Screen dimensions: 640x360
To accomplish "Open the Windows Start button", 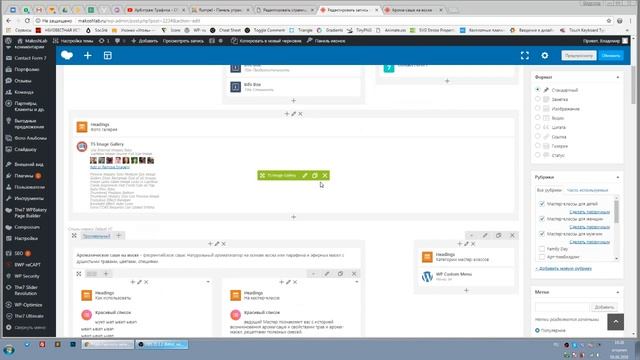I will pyautogui.click(x=9, y=350).
